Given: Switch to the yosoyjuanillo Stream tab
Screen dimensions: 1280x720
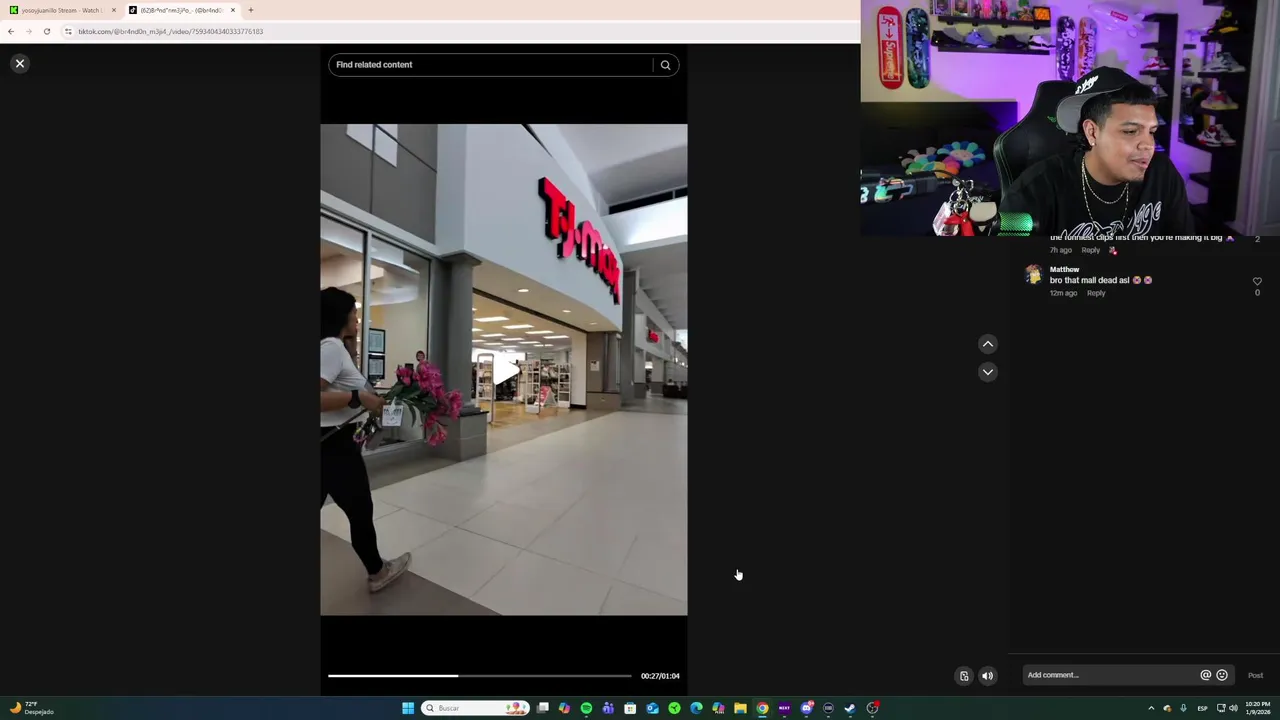Looking at the screenshot, I should (x=60, y=10).
